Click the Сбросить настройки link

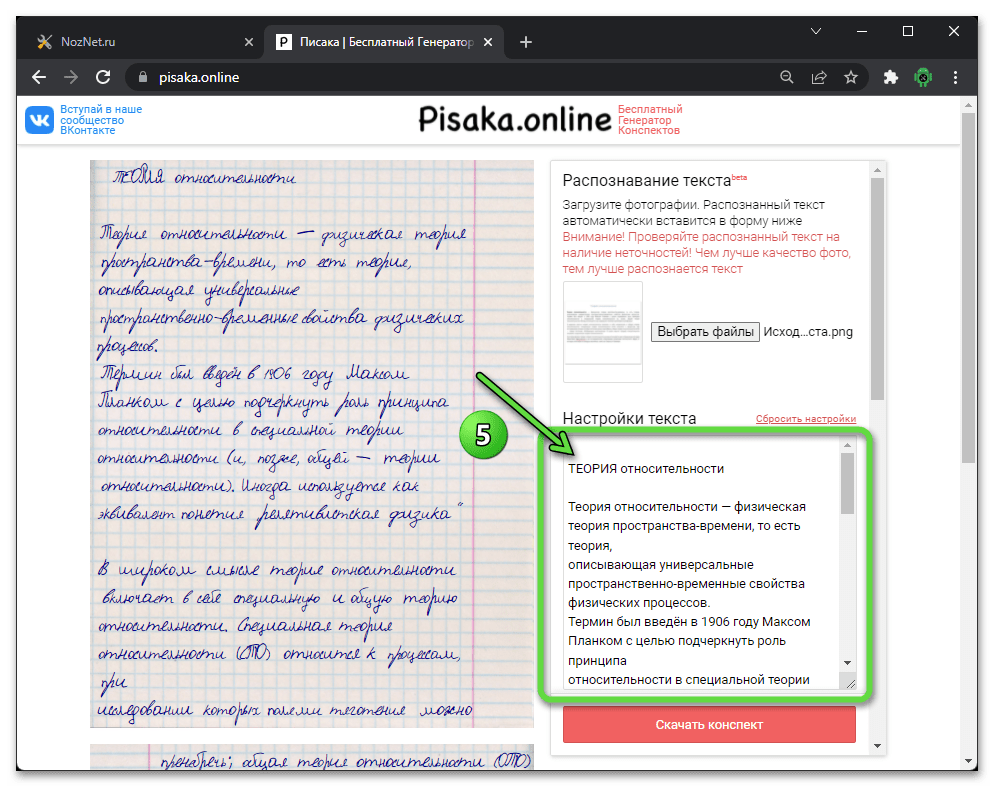point(805,419)
